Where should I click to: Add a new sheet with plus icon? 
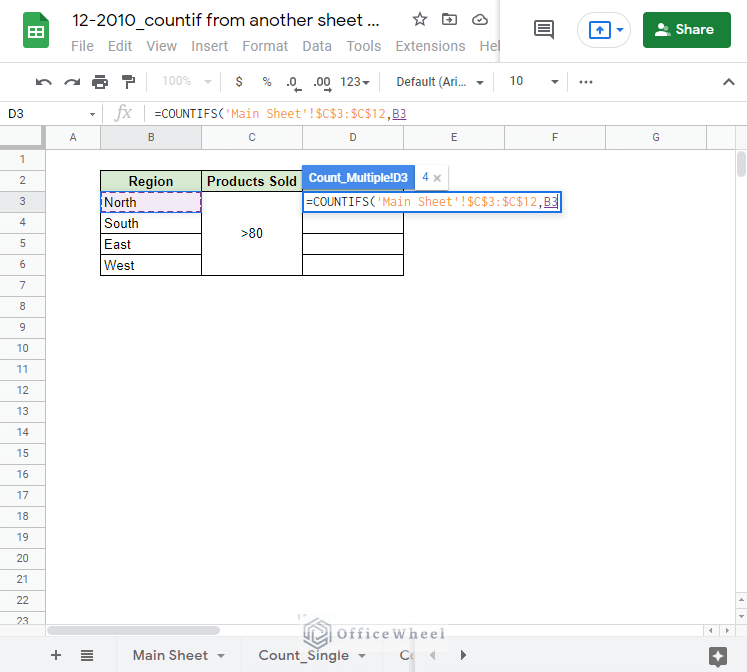56,656
